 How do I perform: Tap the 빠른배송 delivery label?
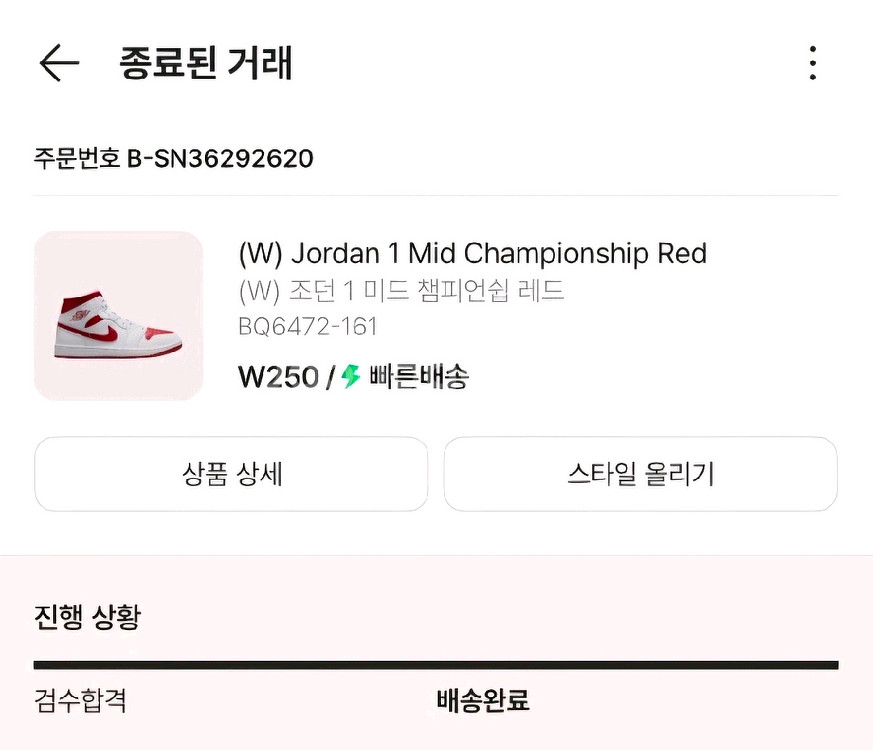point(418,377)
